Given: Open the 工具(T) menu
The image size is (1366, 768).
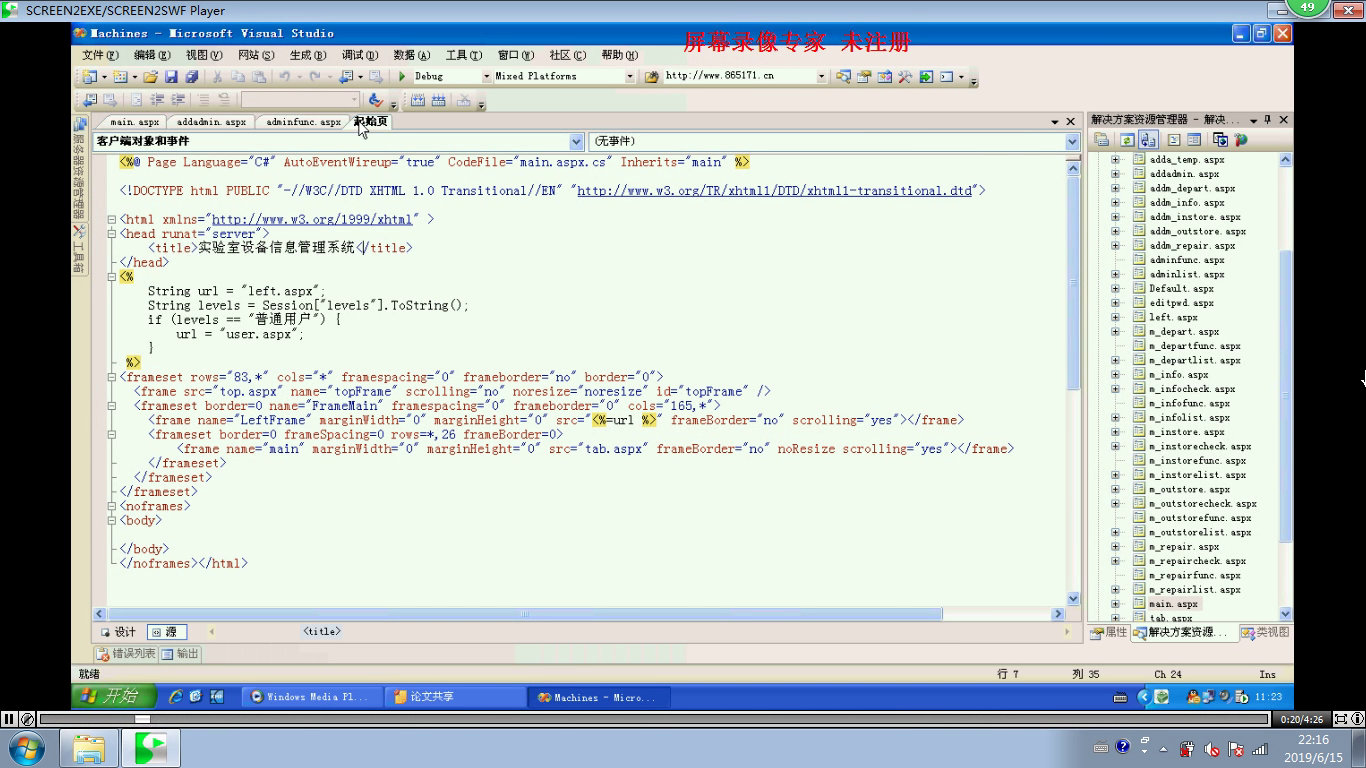Looking at the screenshot, I should pos(464,55).
